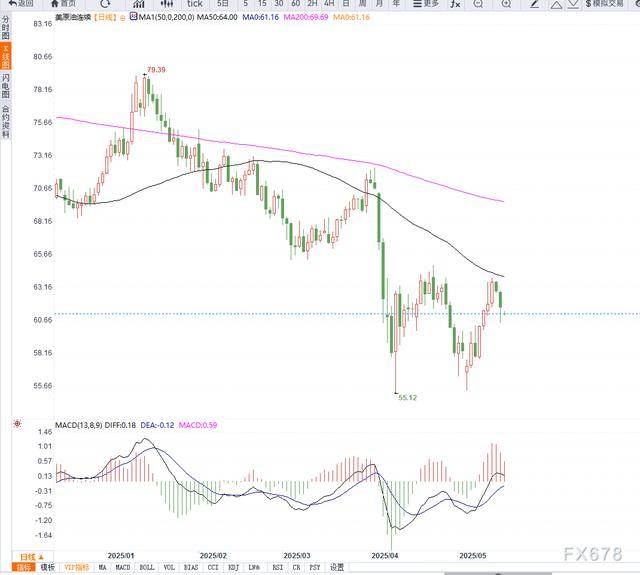Screen dimensions: 640x575
Task: Select the 年 yearly timeframe
Action: (x=396, y=3)
